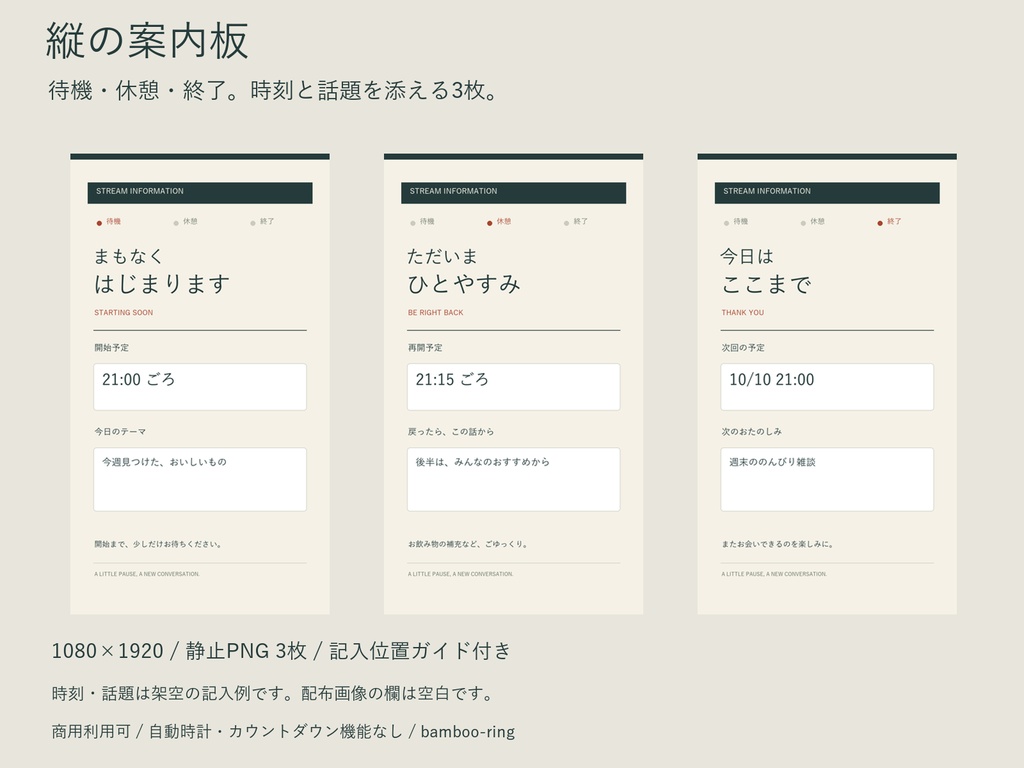1024x768 pixels.
Task: Click the first card's A LITTLE PAUSE footer
Action: click(147, 574)
